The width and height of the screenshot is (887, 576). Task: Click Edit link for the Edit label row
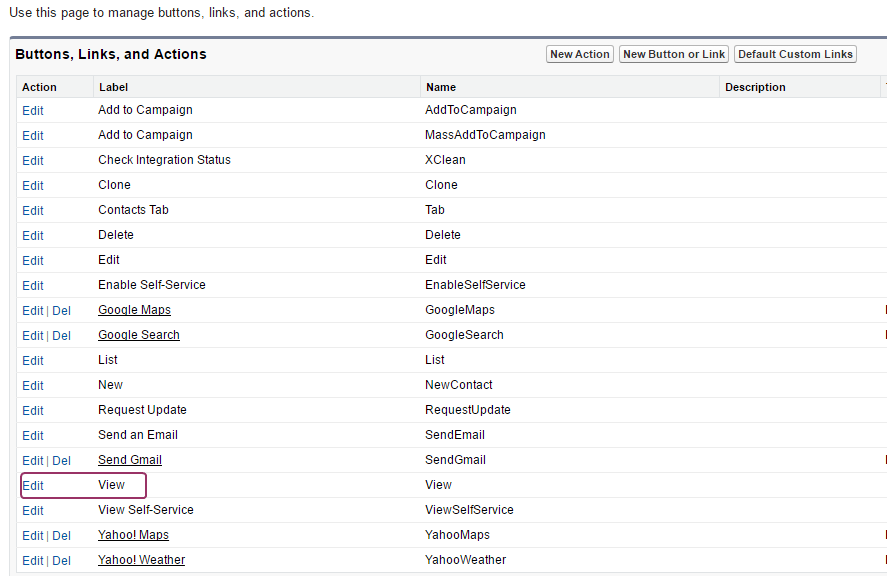33,261
